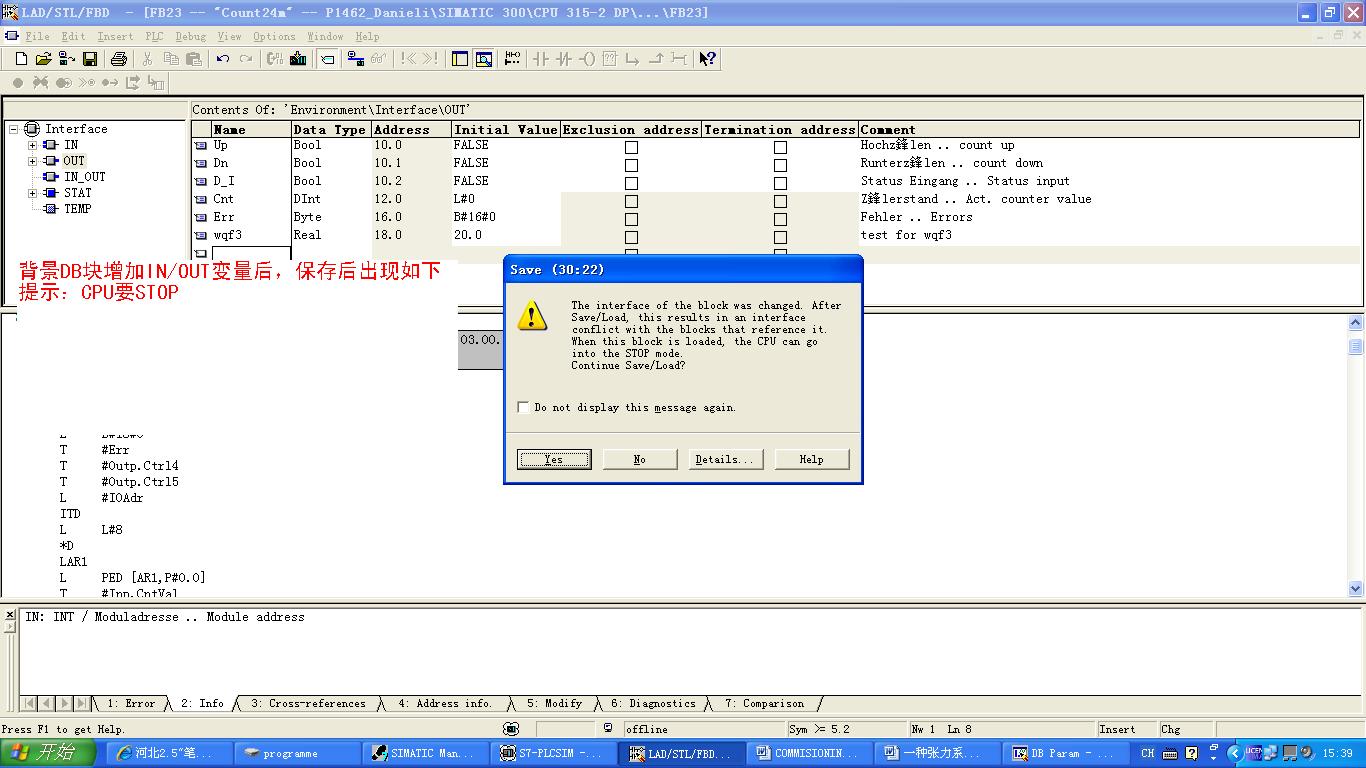1366x768 pixels.
Task: Switch to the '3: Cross-references' tab
Action: [x=308, y=703]
